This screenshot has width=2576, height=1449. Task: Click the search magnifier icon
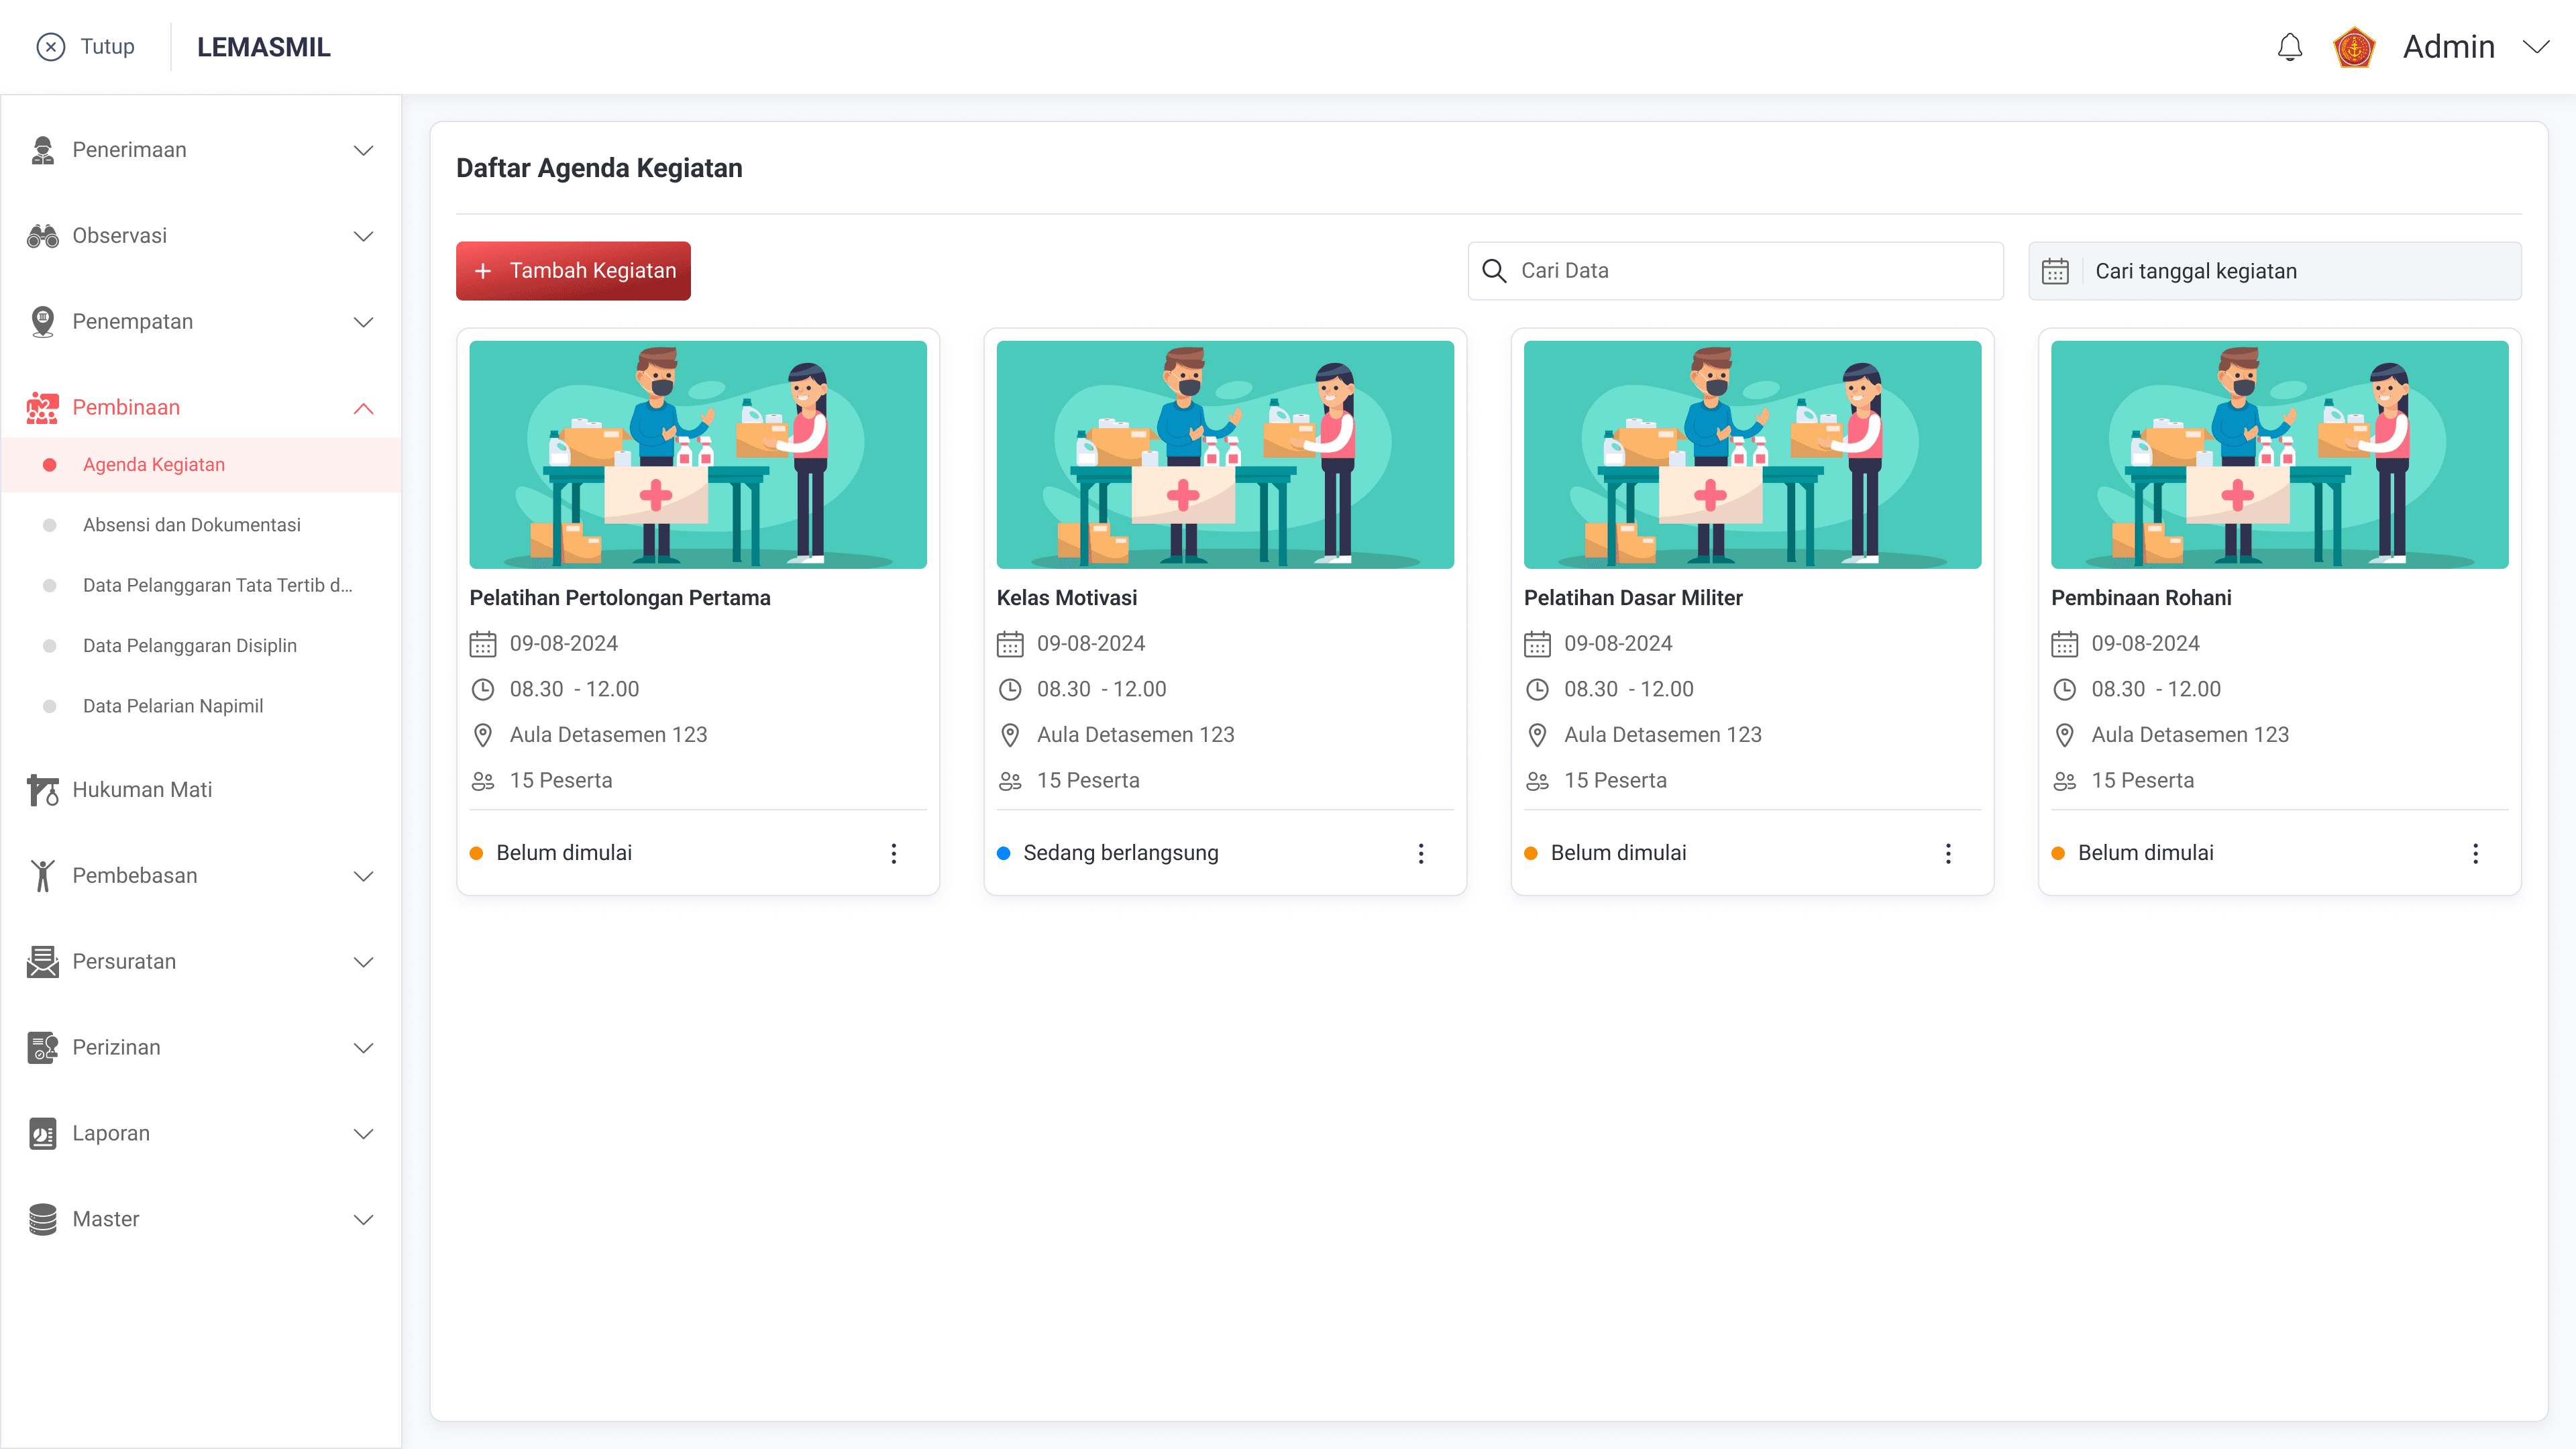[x=1493, y=271]
